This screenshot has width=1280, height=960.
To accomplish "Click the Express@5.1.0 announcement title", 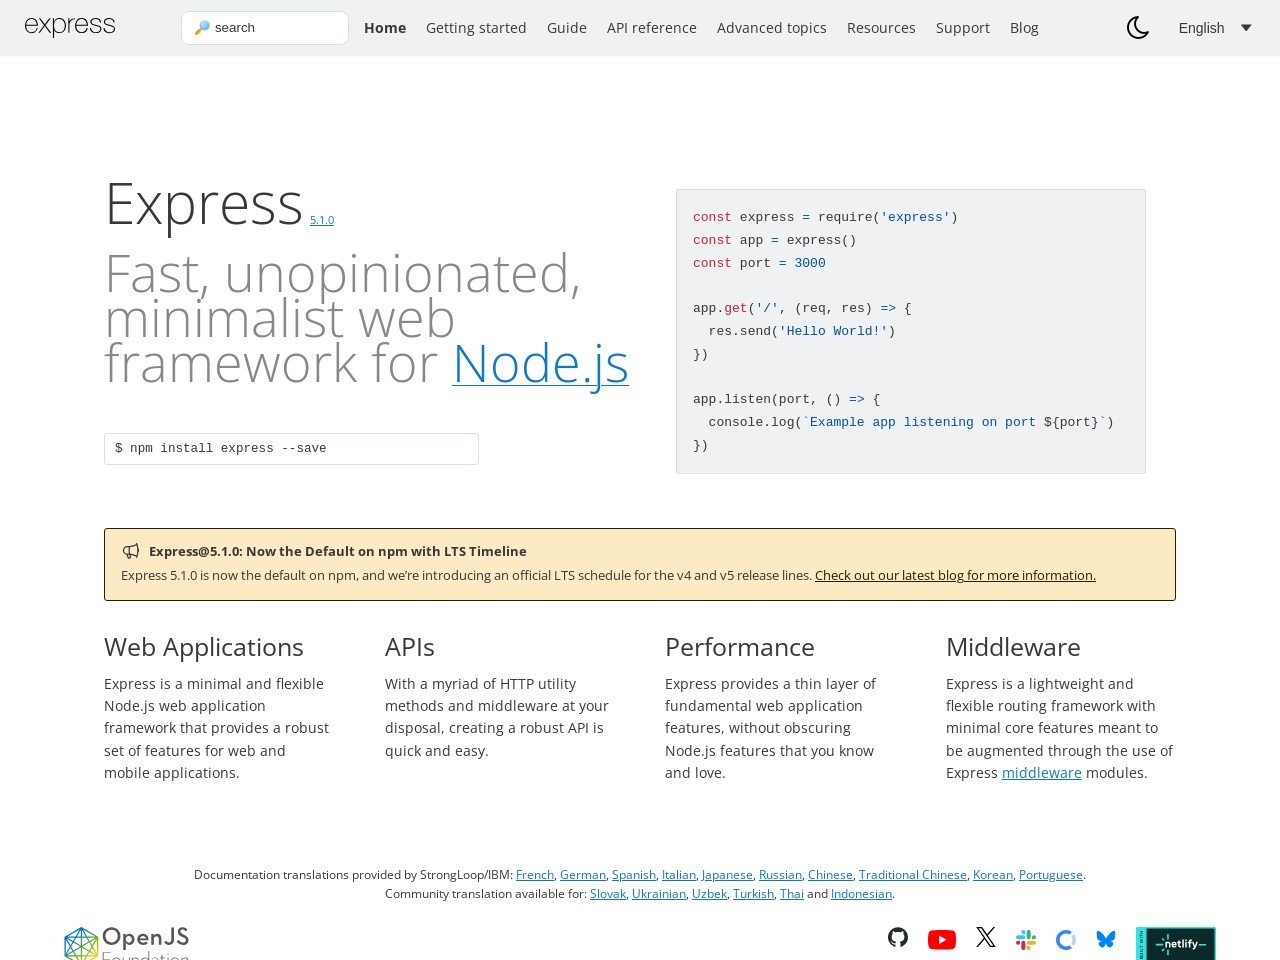I will 338,551.
